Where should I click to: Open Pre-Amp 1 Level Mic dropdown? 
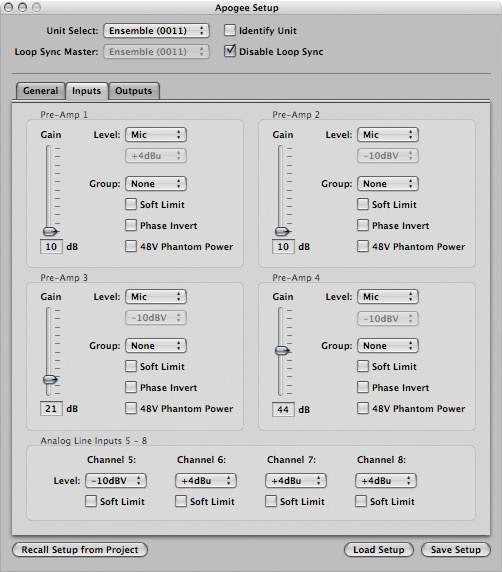tap(156, 135)
